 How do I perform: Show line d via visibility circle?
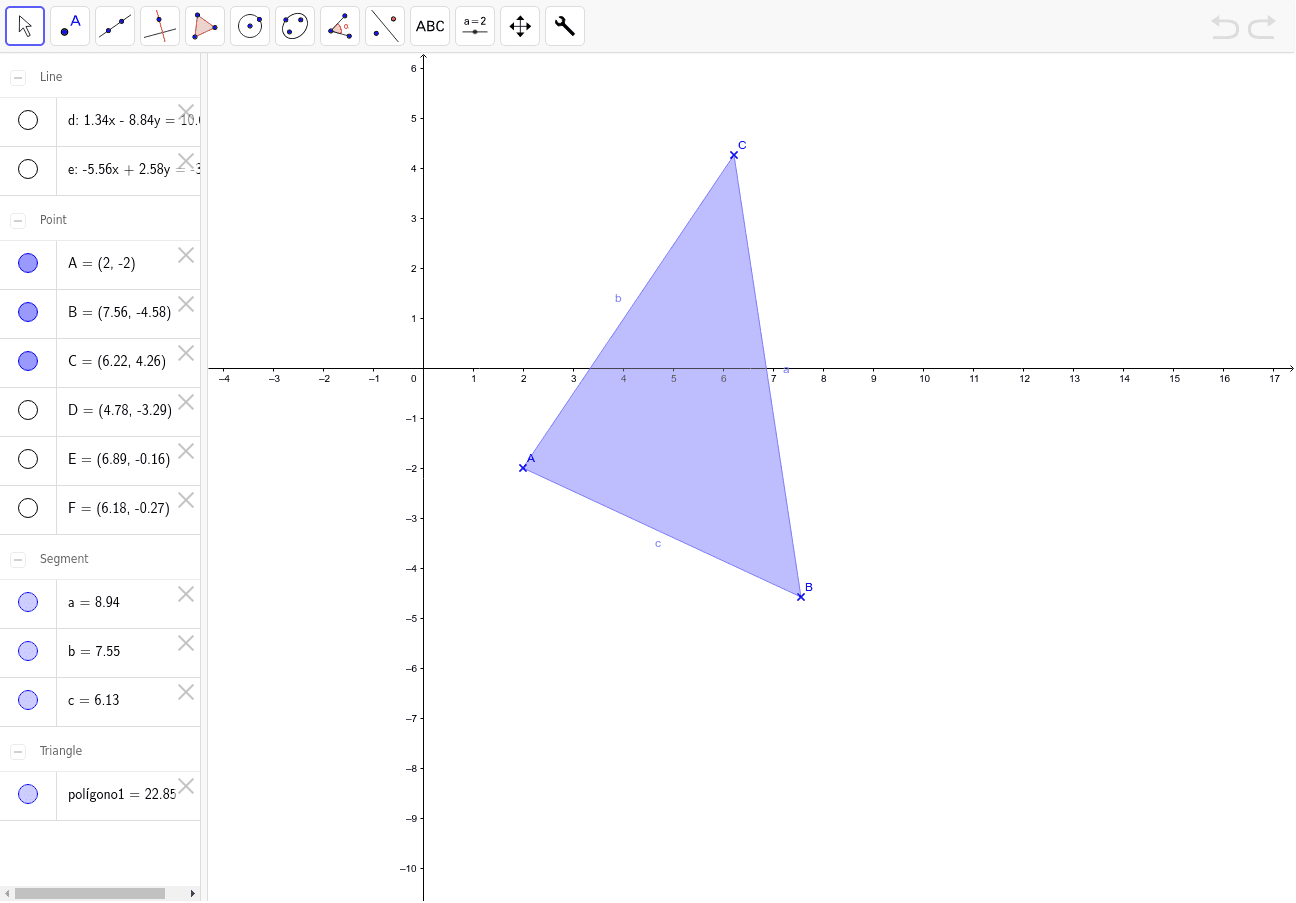[x=28, y=120]
